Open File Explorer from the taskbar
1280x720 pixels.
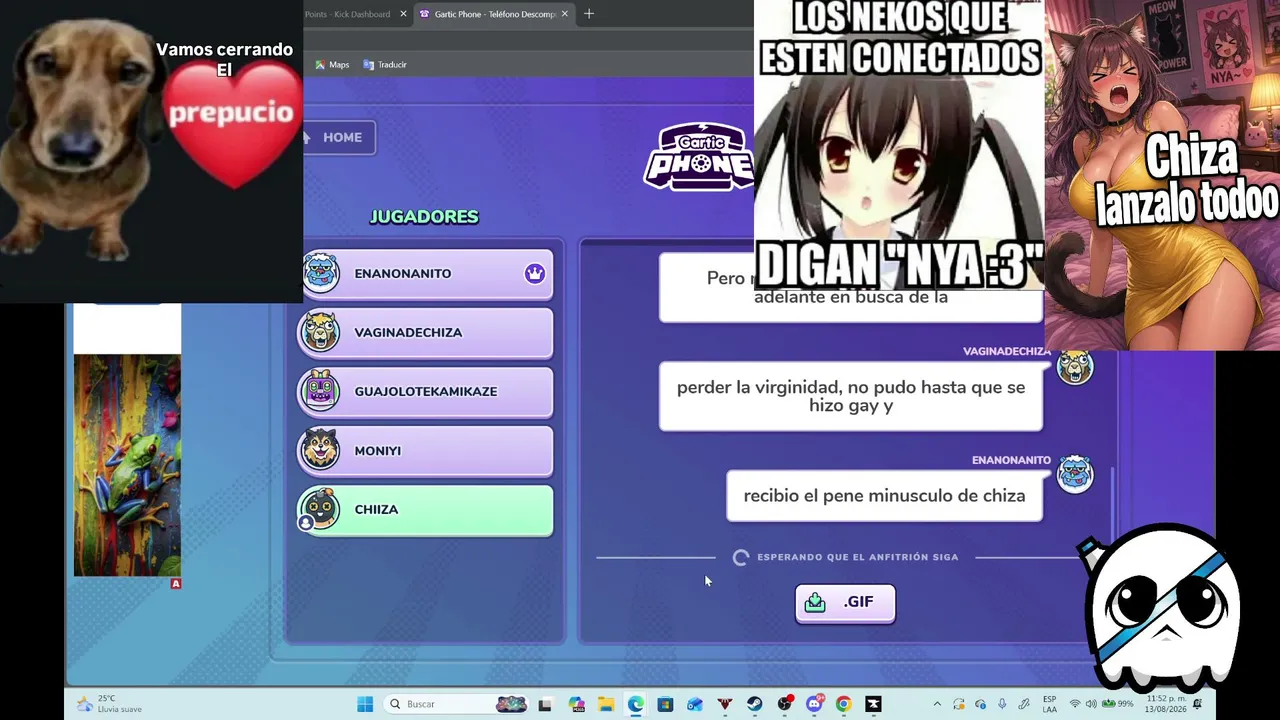[606, 704]
